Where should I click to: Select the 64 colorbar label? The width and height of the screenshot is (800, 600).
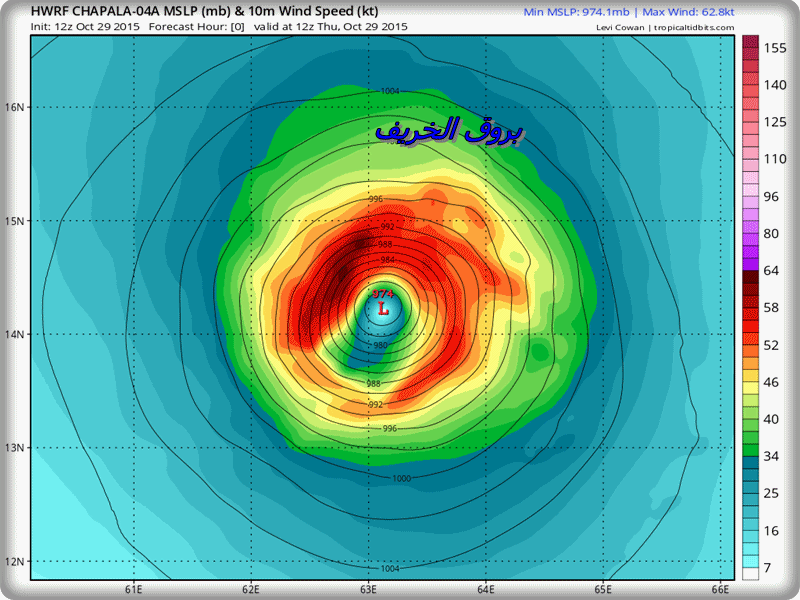(x=771, y=270)
